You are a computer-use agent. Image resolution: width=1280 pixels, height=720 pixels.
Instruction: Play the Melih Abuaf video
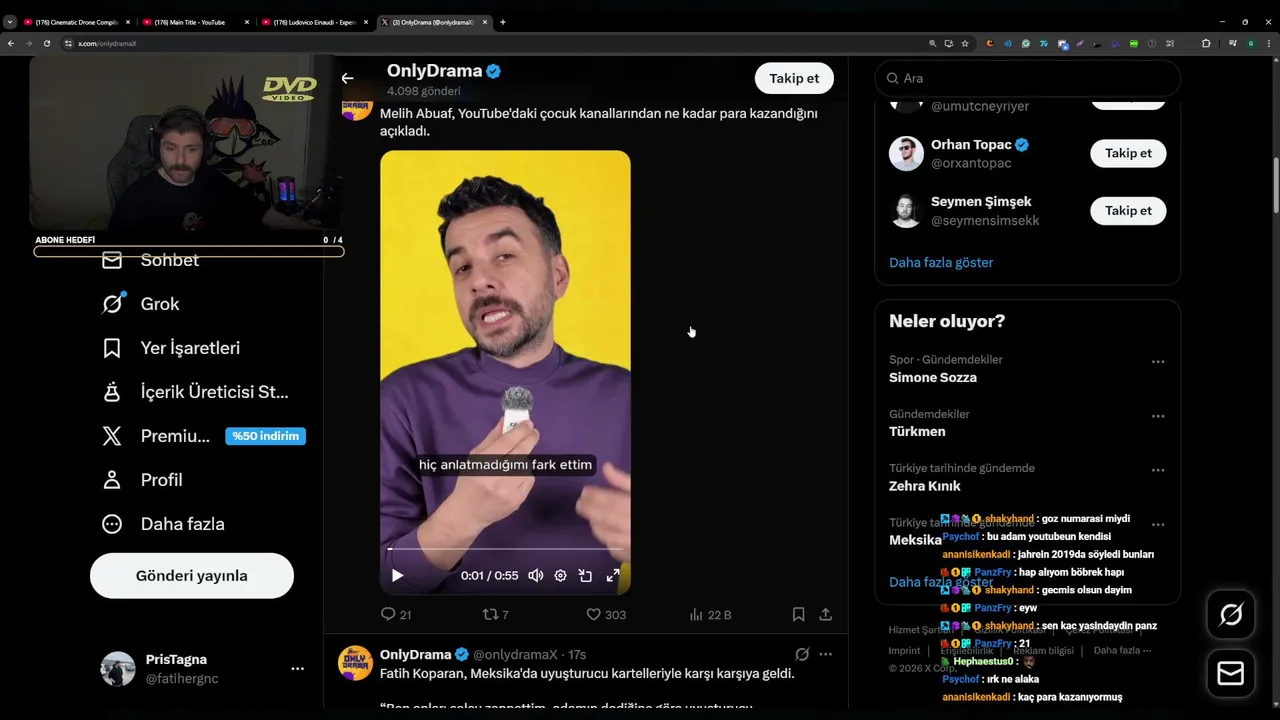click(x=397, y=575)
